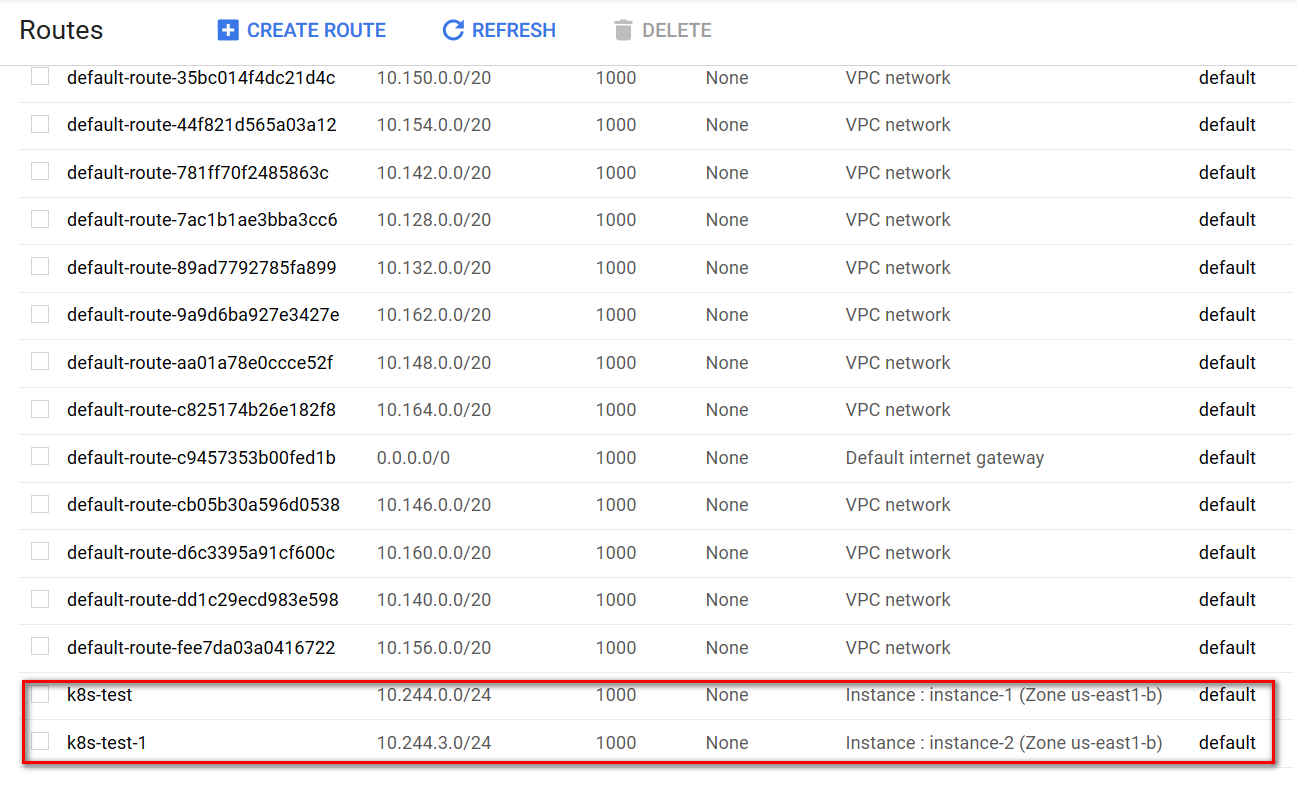Click the 0.0.0.0/0 destination range
This screenshot has width=1297, height=786.
tap(413, 458)
